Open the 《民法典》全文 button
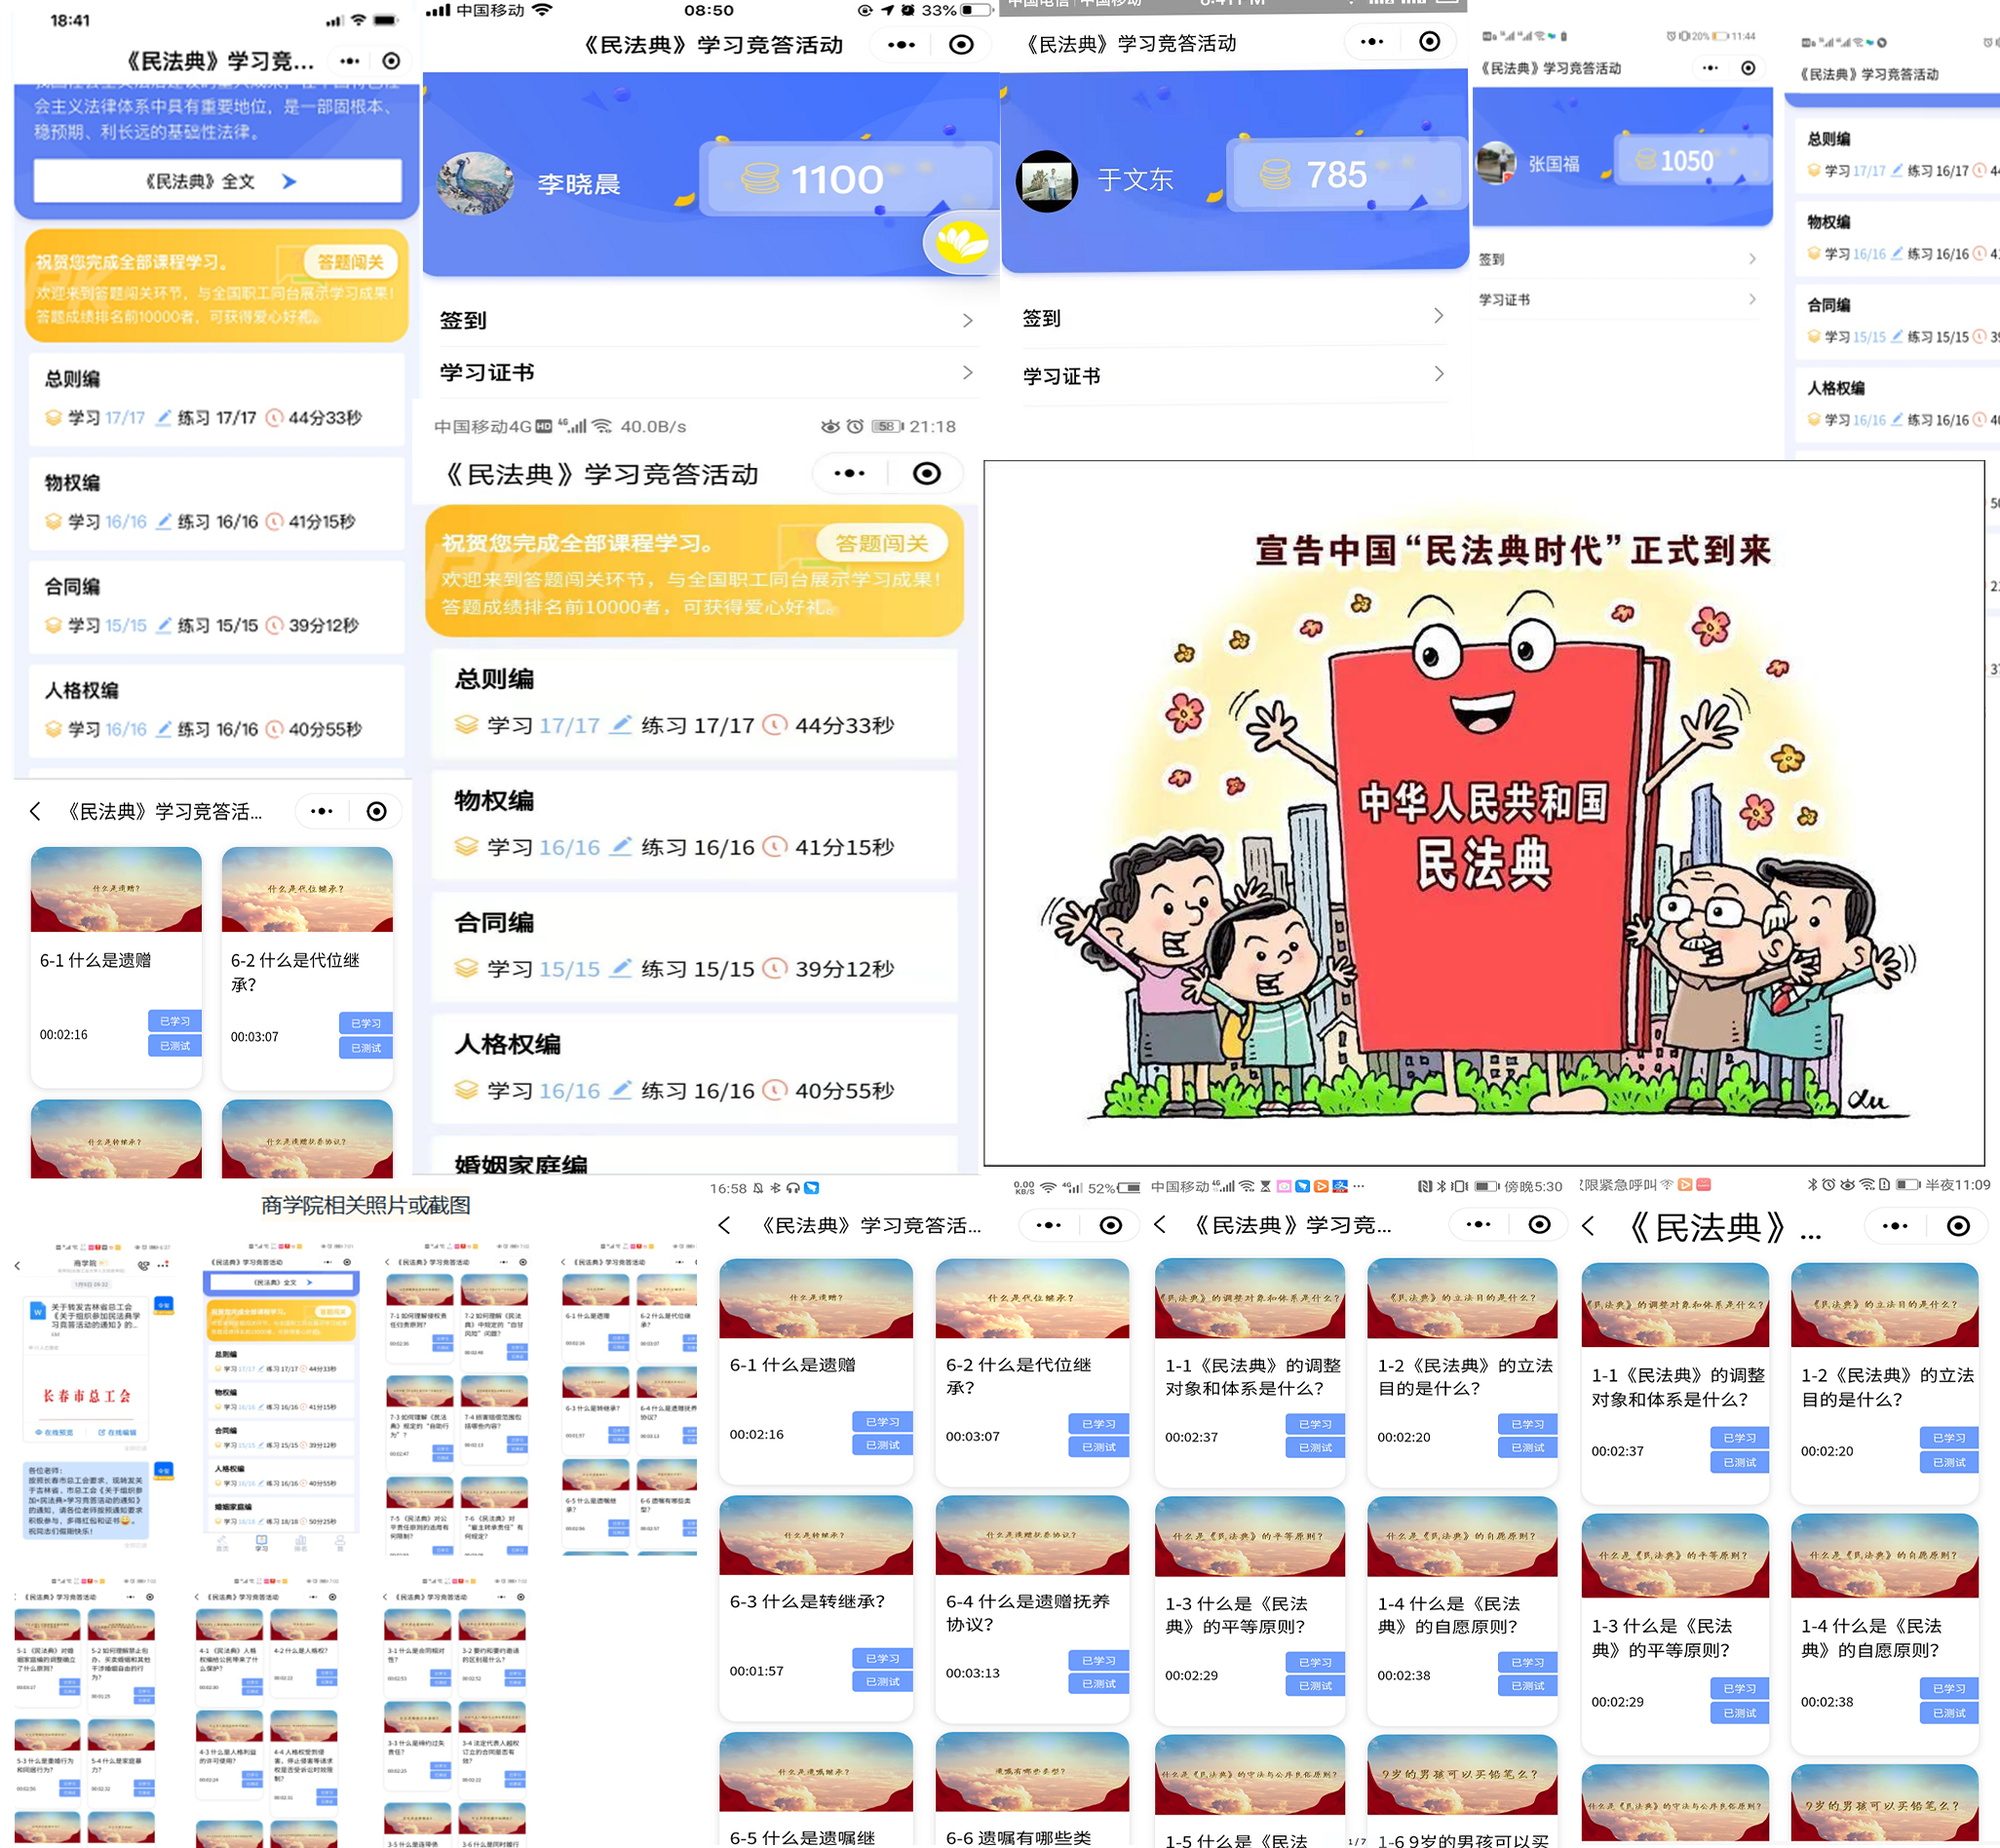Screen dimensions: 2000x1848 [x=218, y=181]
